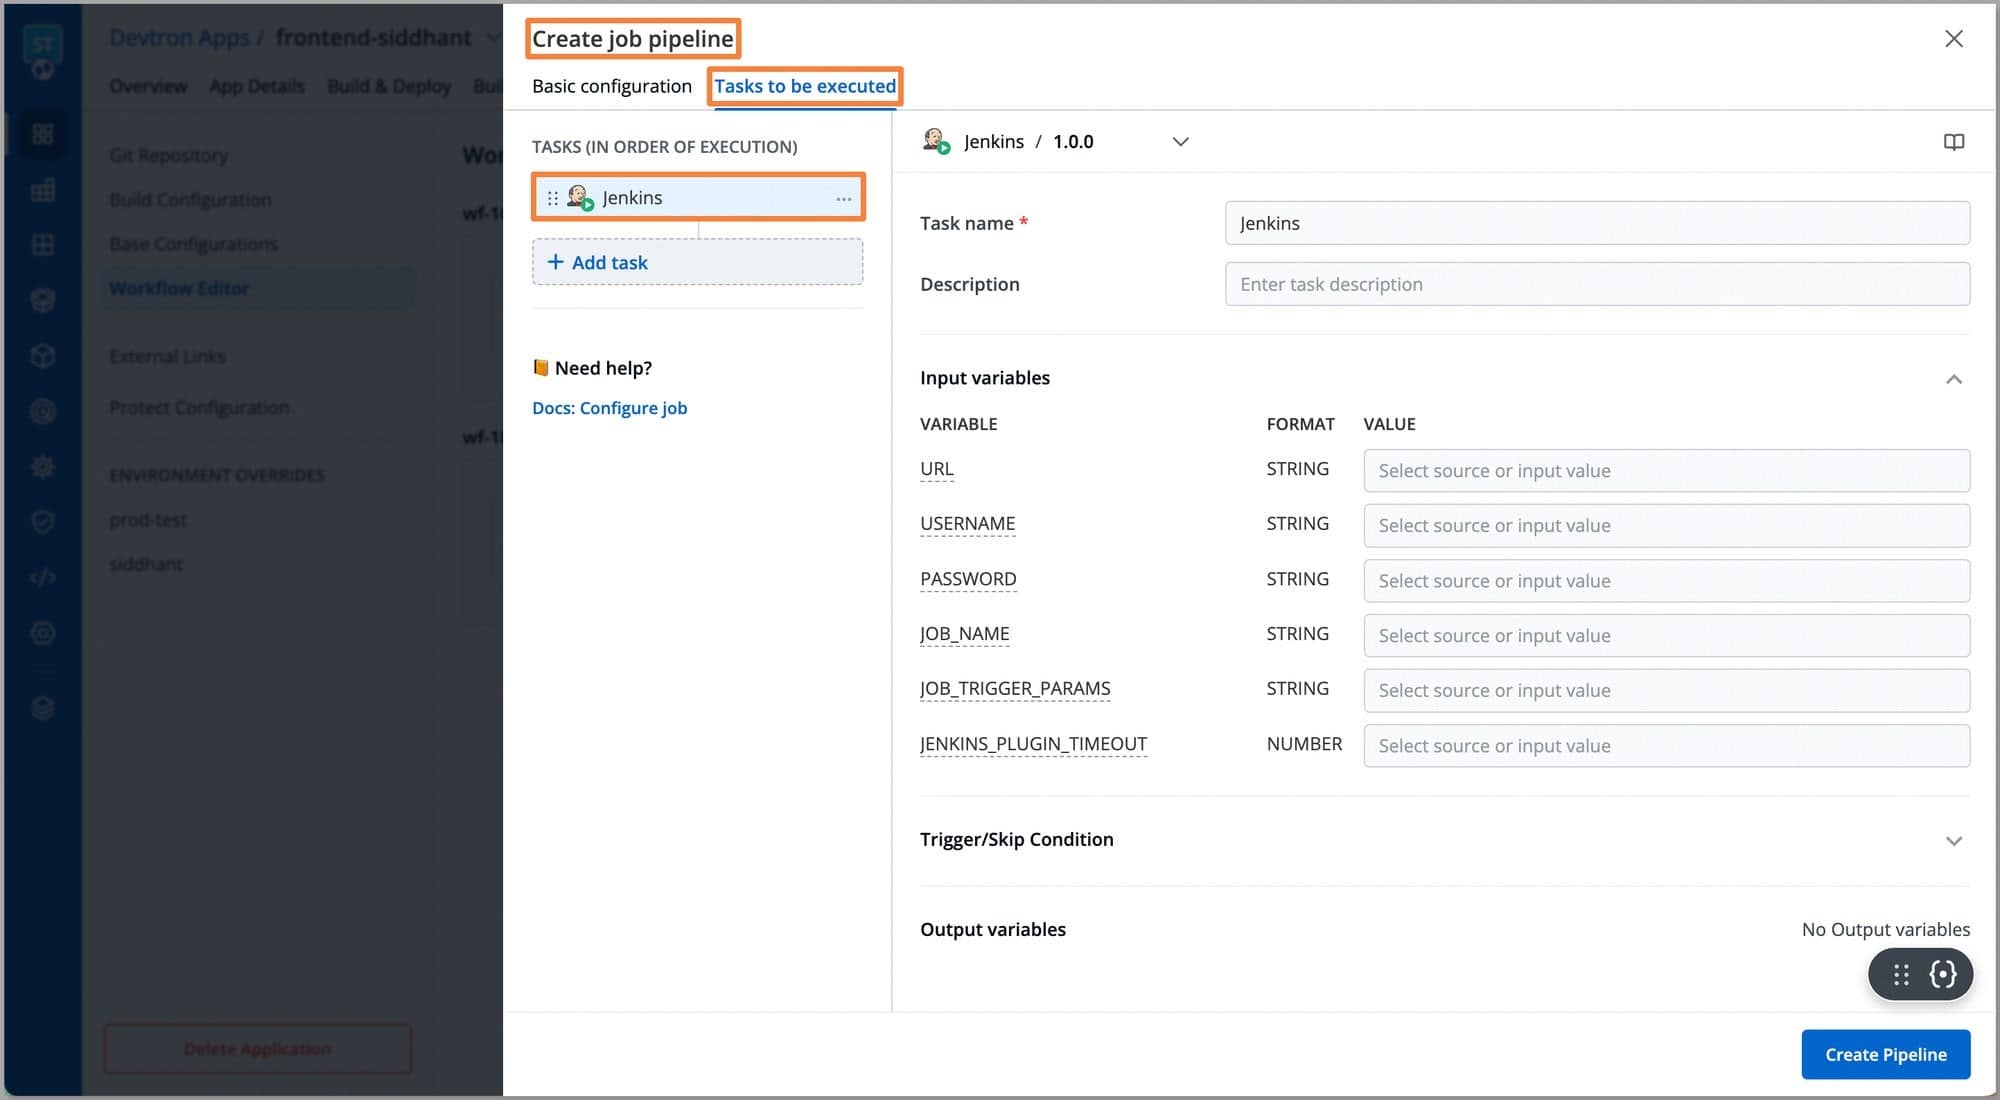Grab the Jenkins task drag handle
2000x1100 pixels.
click(552, 198)
